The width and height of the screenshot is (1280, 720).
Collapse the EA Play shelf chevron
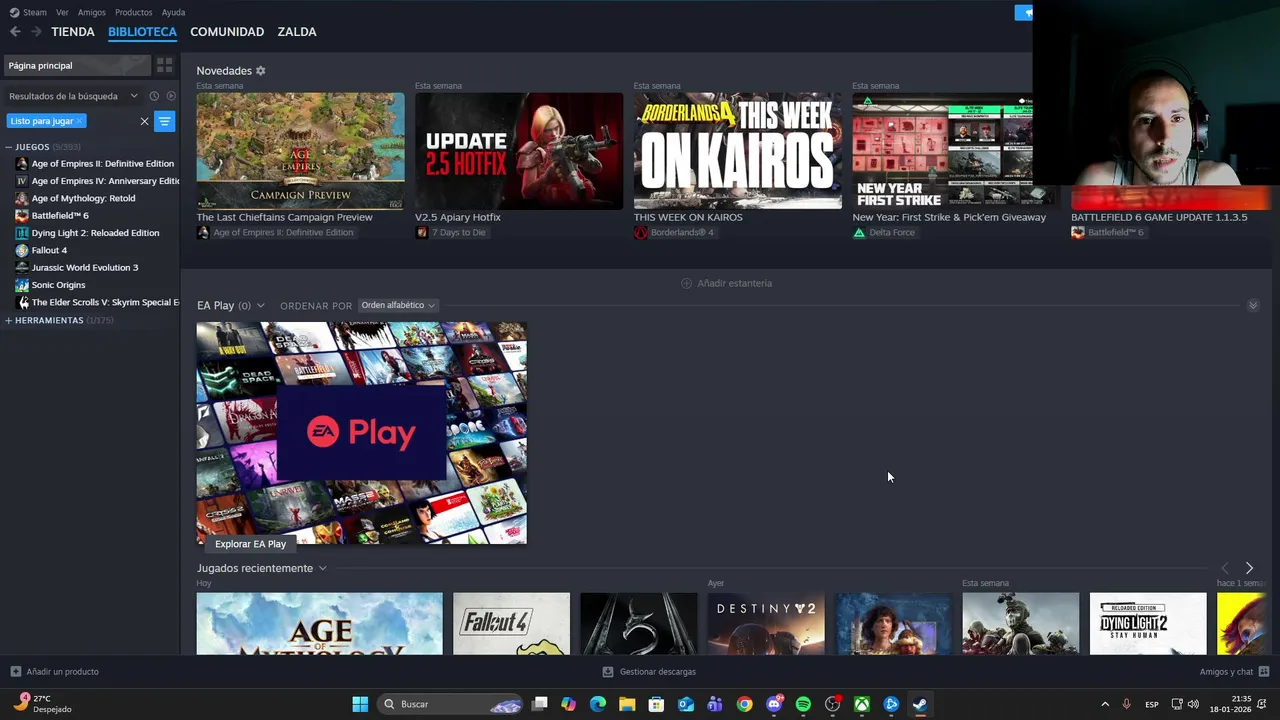click(1253, 305)
